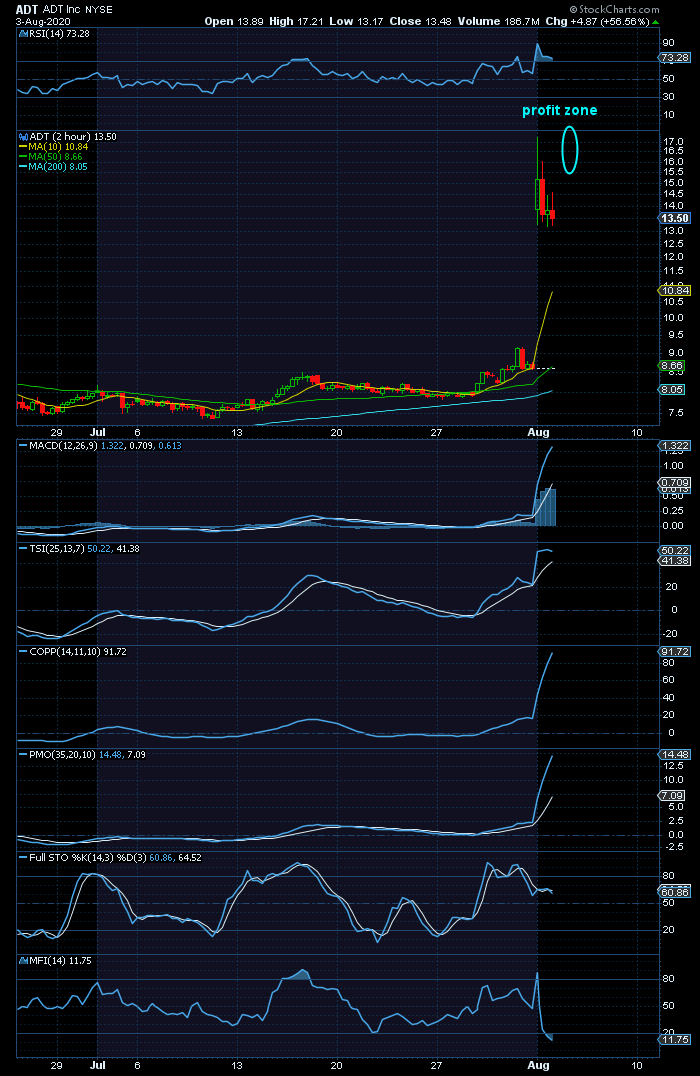Click the area marker before the RSI(14) label
Viewport: 700px width, 1076px height.
tap(23, 34)
